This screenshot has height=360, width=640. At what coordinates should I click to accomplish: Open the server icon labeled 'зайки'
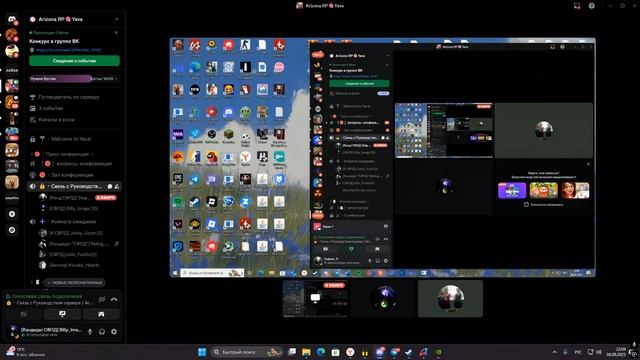click(12, 70)
